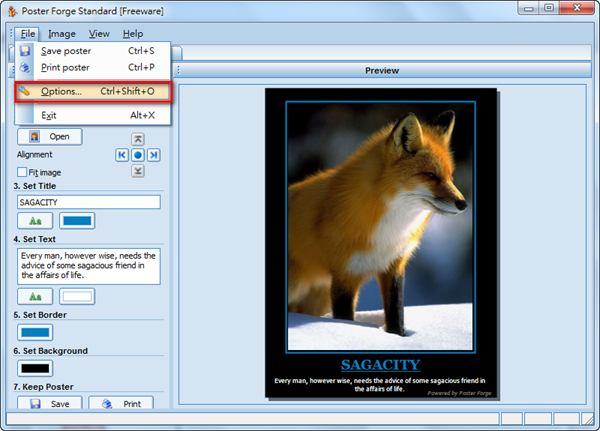Open the Help menu
The height and width of the screenshot is (431, 600).
132,34
